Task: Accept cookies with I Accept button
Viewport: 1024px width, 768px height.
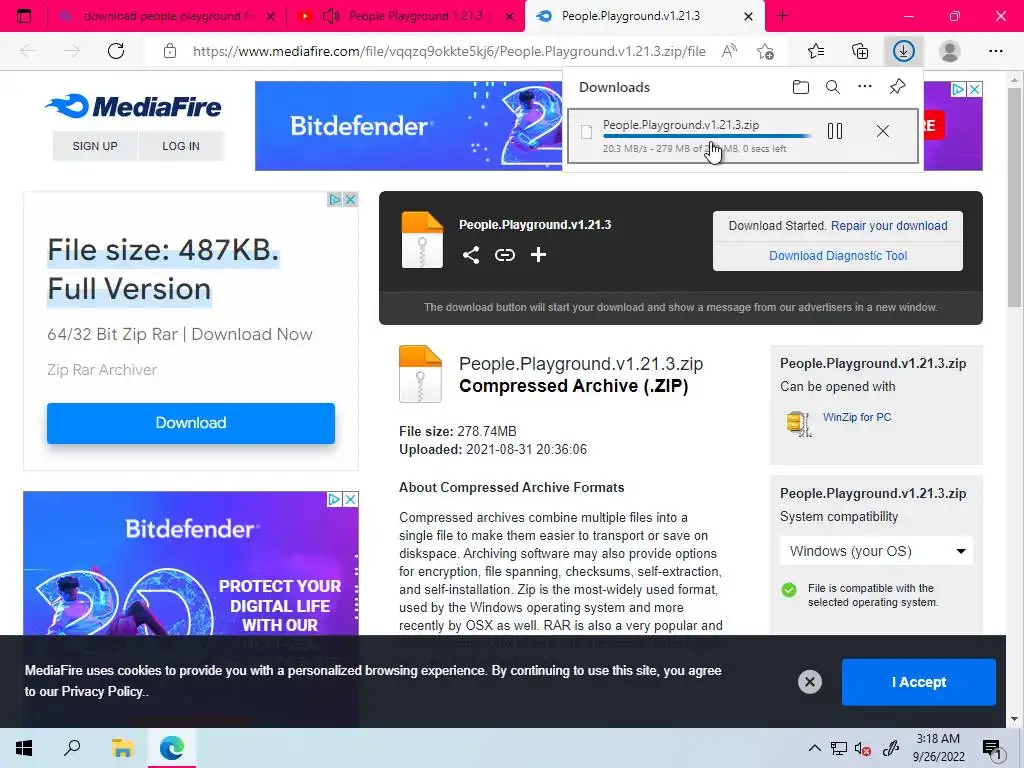Action: [x=919, y=682]
